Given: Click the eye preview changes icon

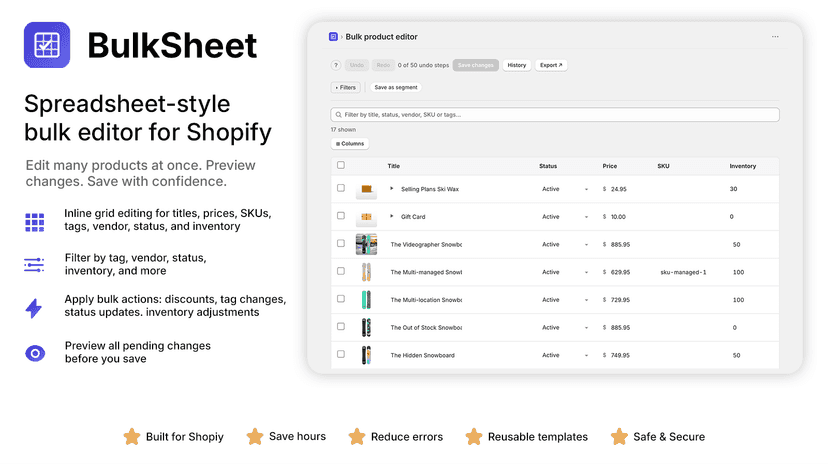Looking at the screenshot, I should [x=35, y=353].
